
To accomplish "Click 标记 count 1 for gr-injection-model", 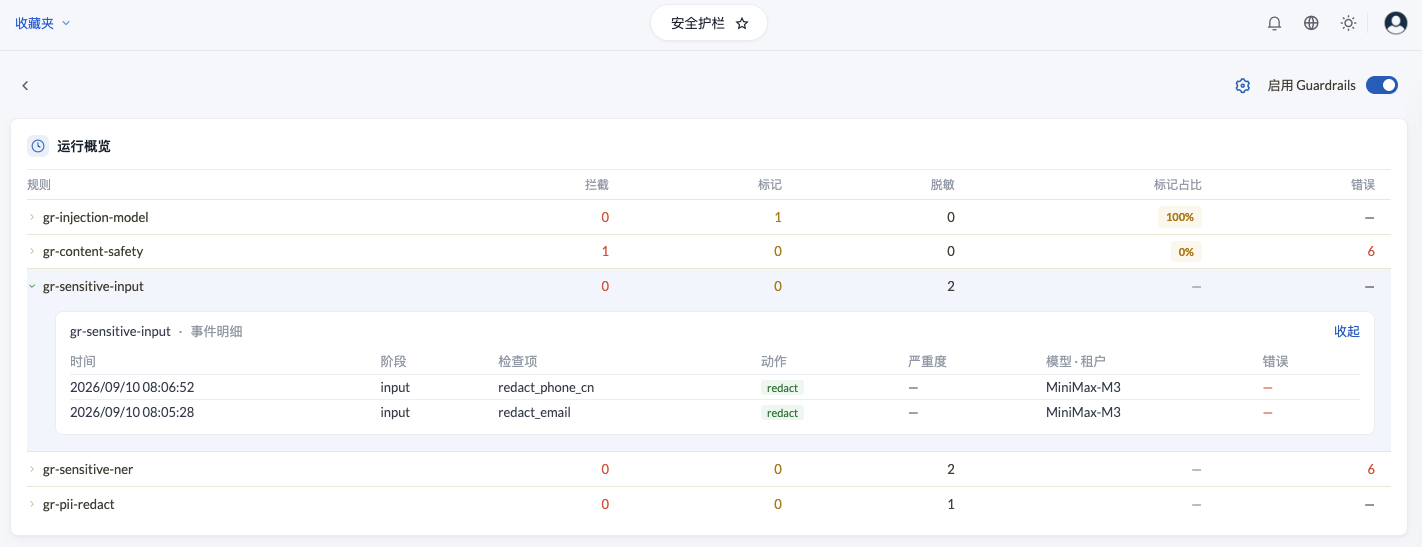I will click(778, 217).
